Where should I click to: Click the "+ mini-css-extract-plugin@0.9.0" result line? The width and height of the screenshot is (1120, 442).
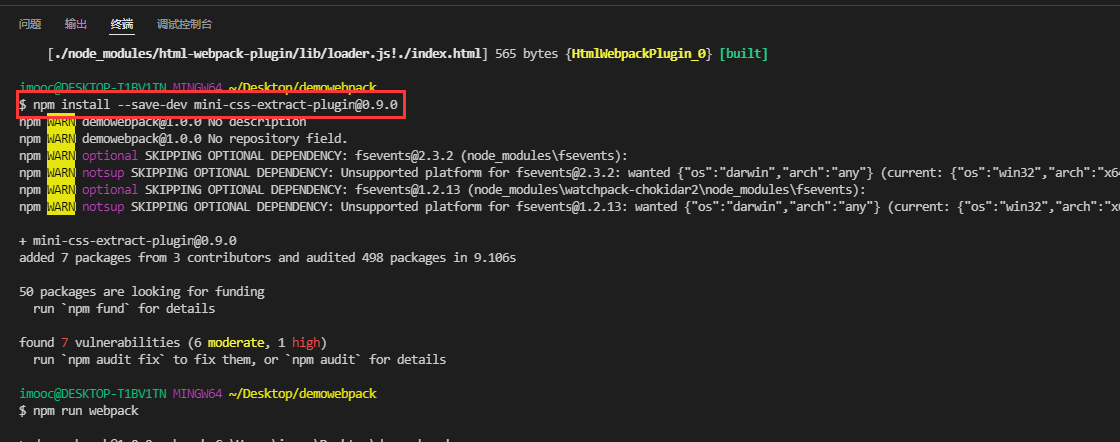tap(127, 240)
